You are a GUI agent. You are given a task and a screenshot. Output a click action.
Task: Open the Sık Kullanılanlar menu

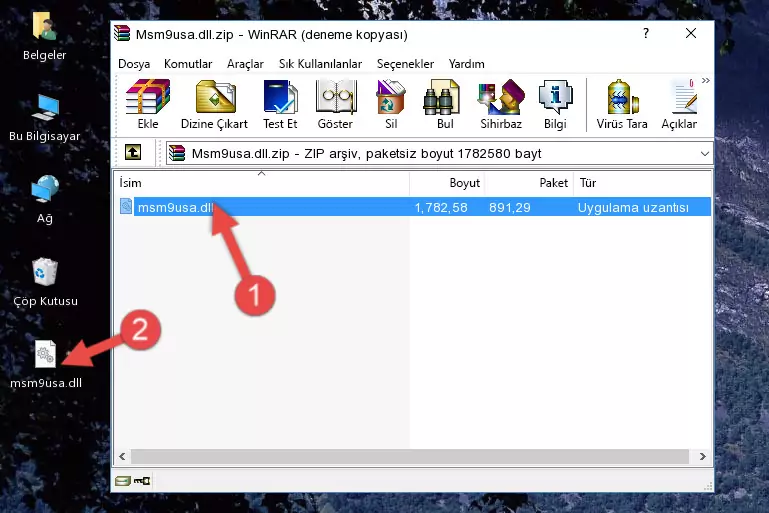(x=320, y=64)
